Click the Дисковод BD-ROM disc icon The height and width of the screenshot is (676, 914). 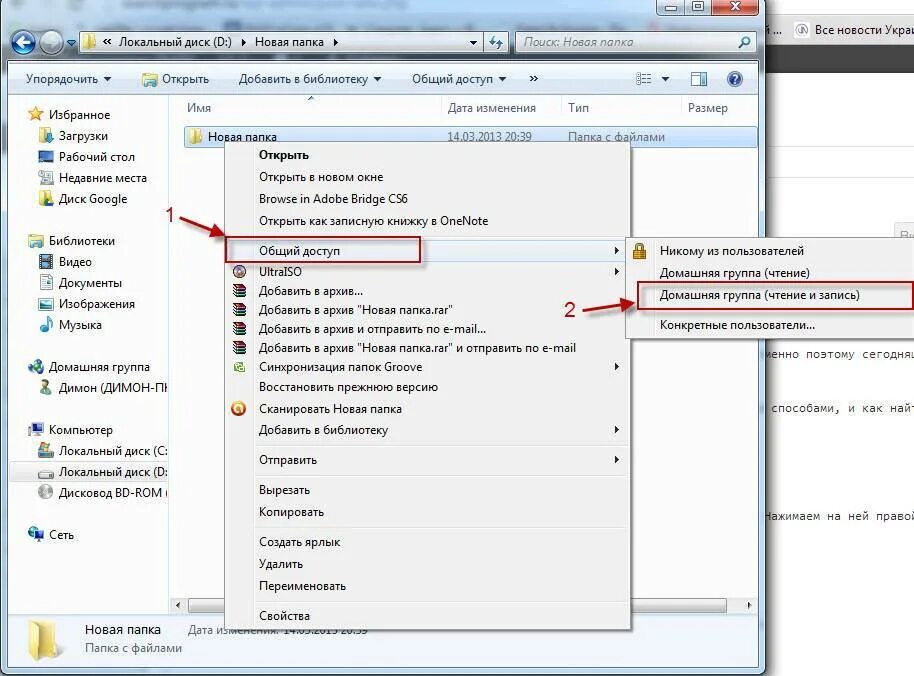click(x=45, y=492)
